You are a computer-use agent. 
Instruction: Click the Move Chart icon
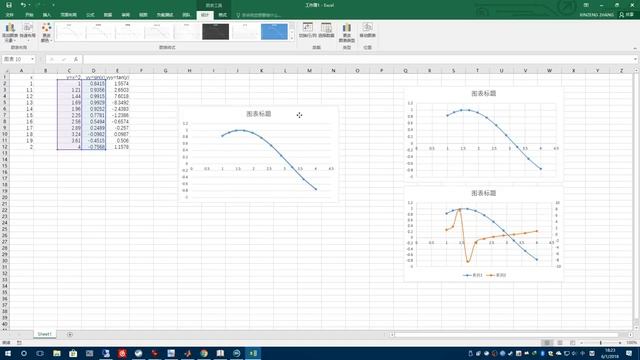(x=367, y=30)
